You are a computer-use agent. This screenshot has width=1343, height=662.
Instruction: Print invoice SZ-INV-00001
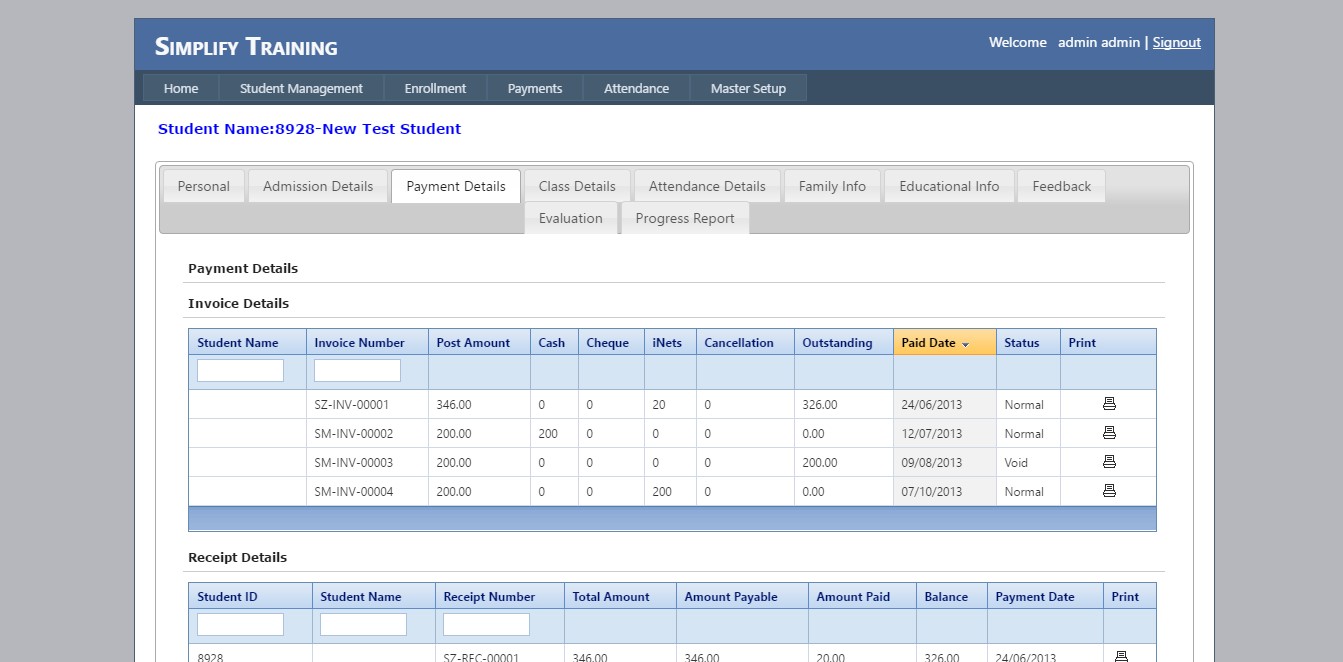(1108, 404)
